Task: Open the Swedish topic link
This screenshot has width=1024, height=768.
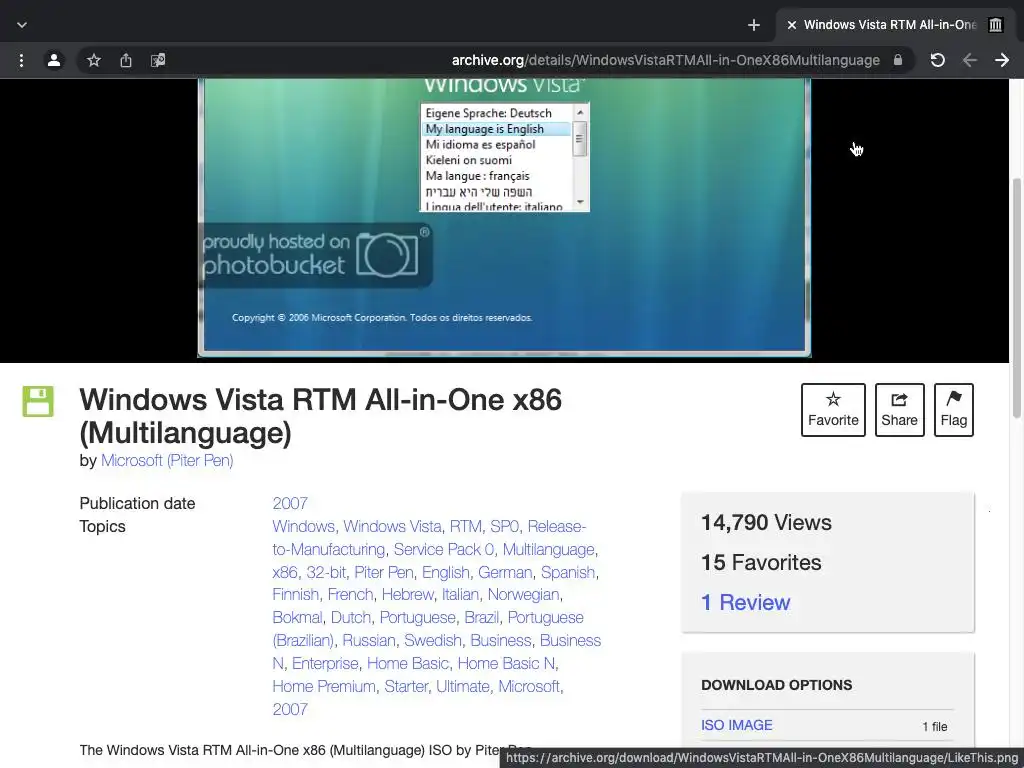Action: 432,641
